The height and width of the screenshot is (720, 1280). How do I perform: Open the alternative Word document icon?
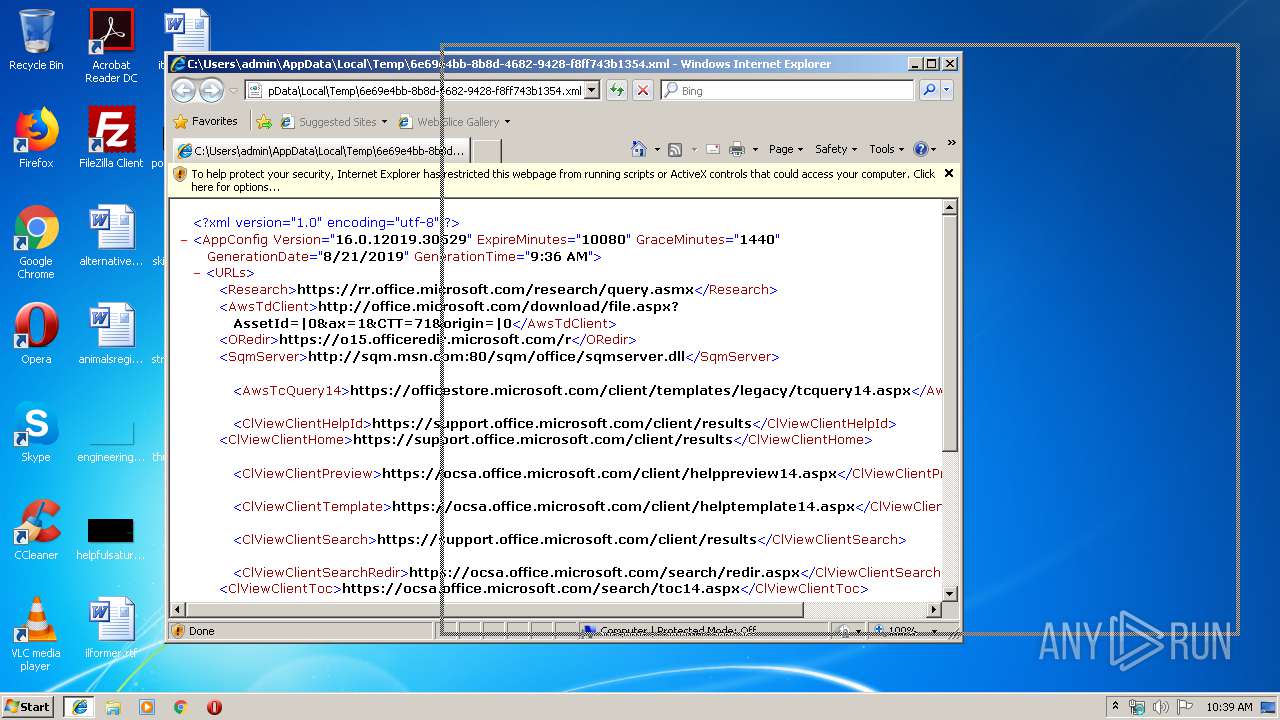click(x=111, y=236)
